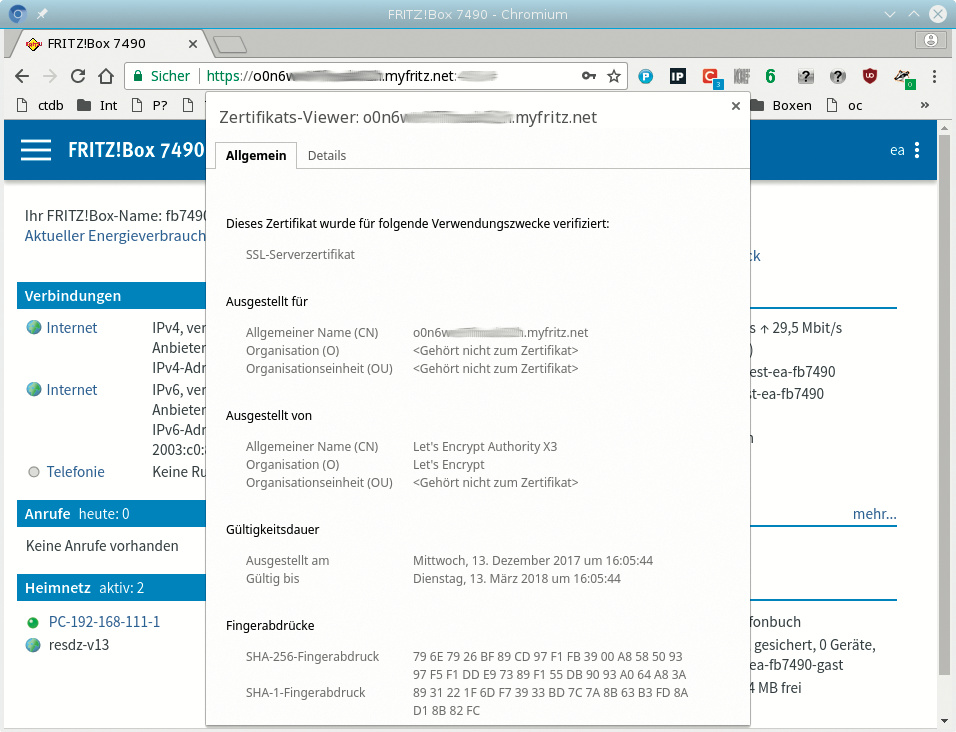956x732 pixels.
Task: Close the Zertifikats-Viewer dialog
Action: coord(736,105)
